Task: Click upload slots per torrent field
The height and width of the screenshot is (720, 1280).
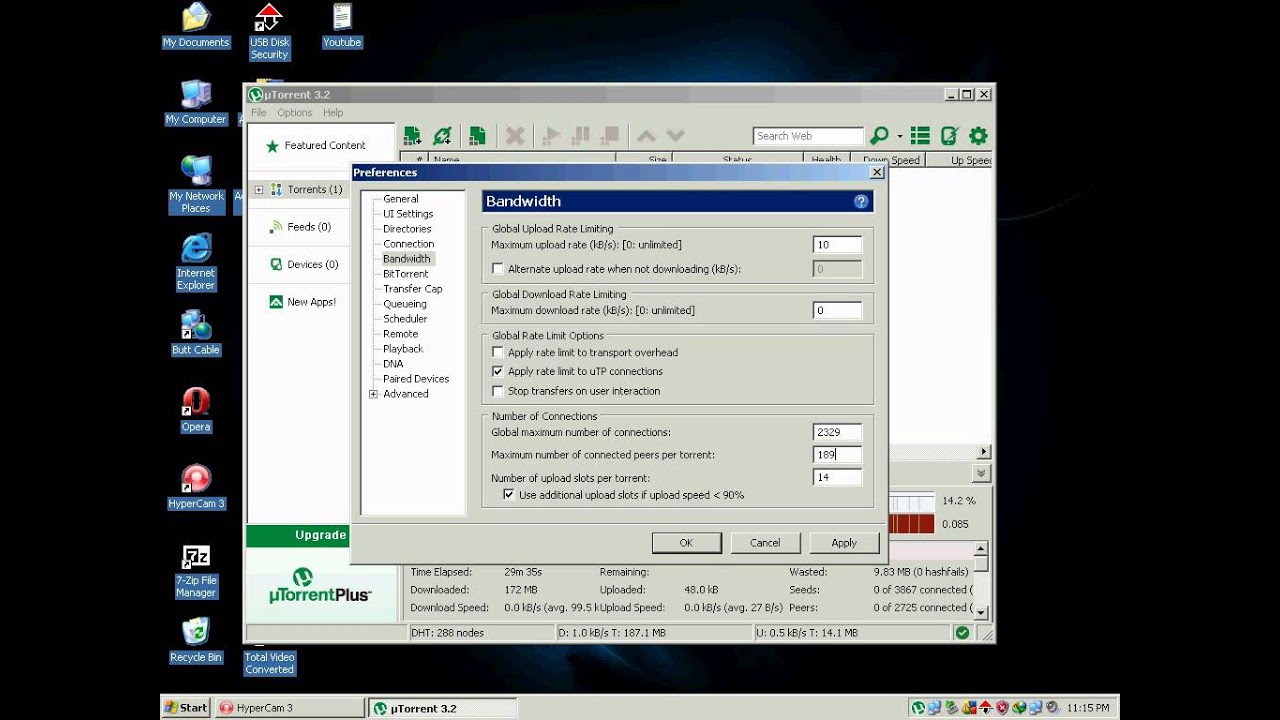Action: click(837, 478)
